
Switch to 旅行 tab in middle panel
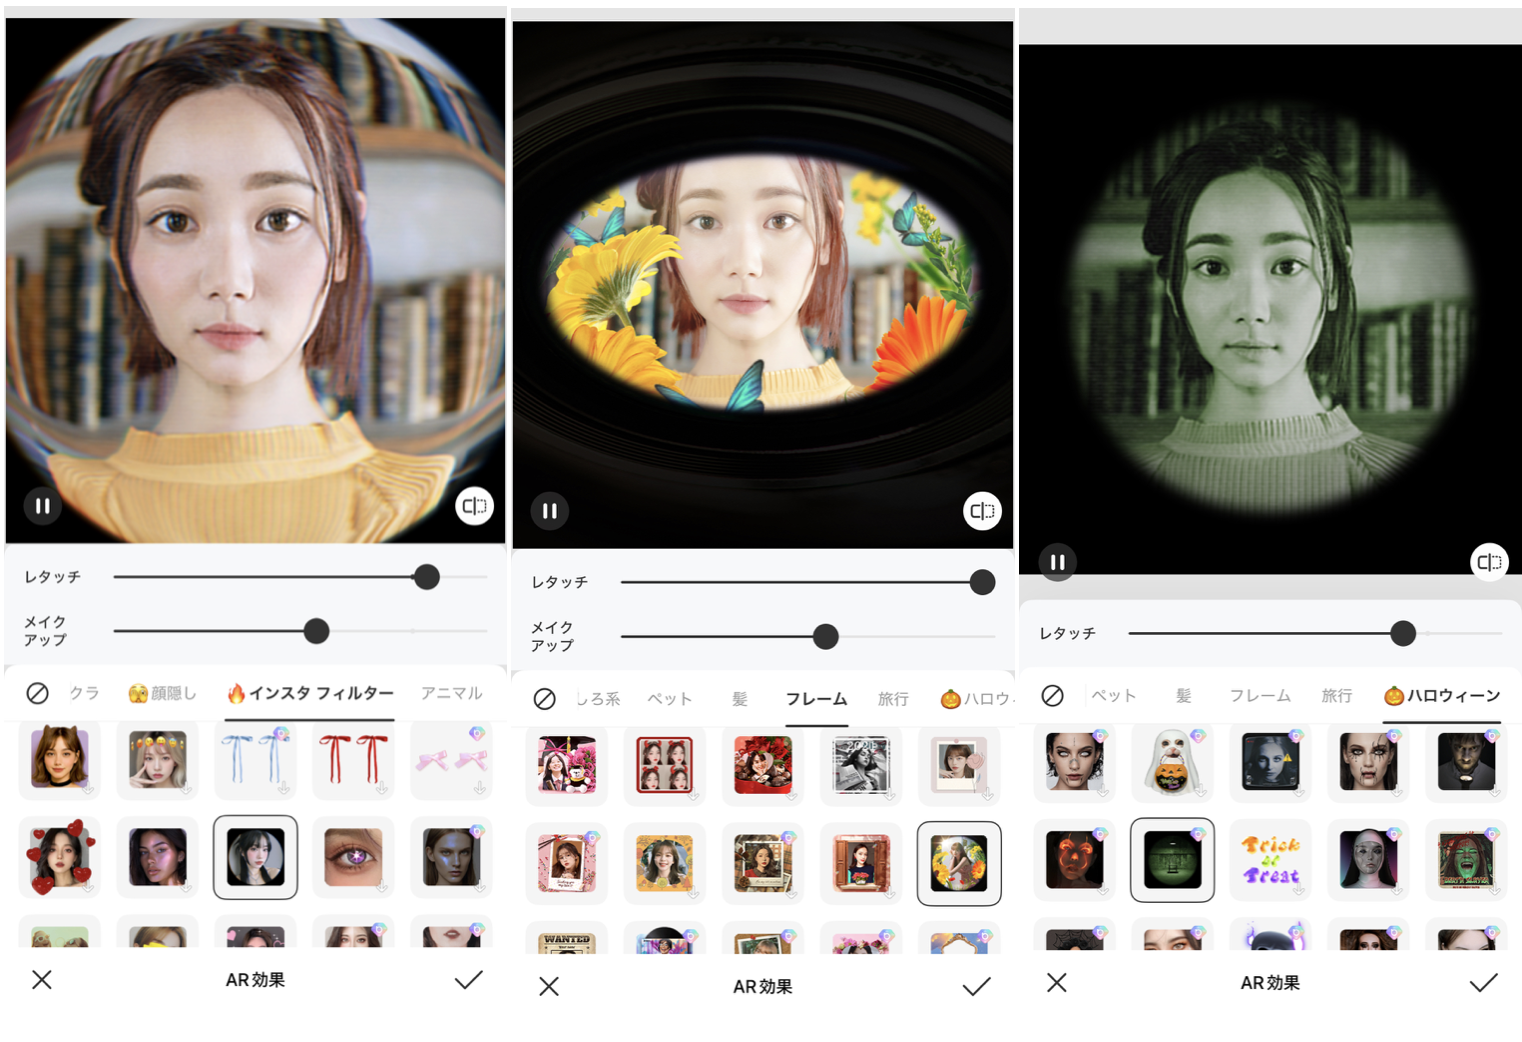click(x=892, y=699)
